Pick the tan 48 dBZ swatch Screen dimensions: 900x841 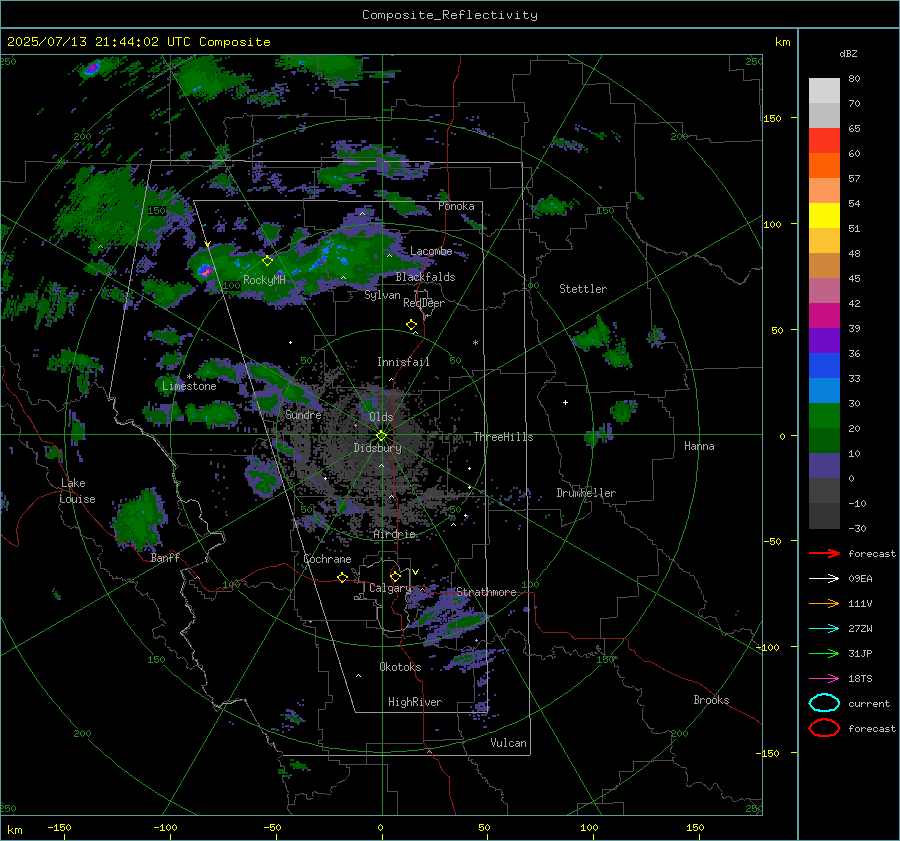[x=824, y=265]
